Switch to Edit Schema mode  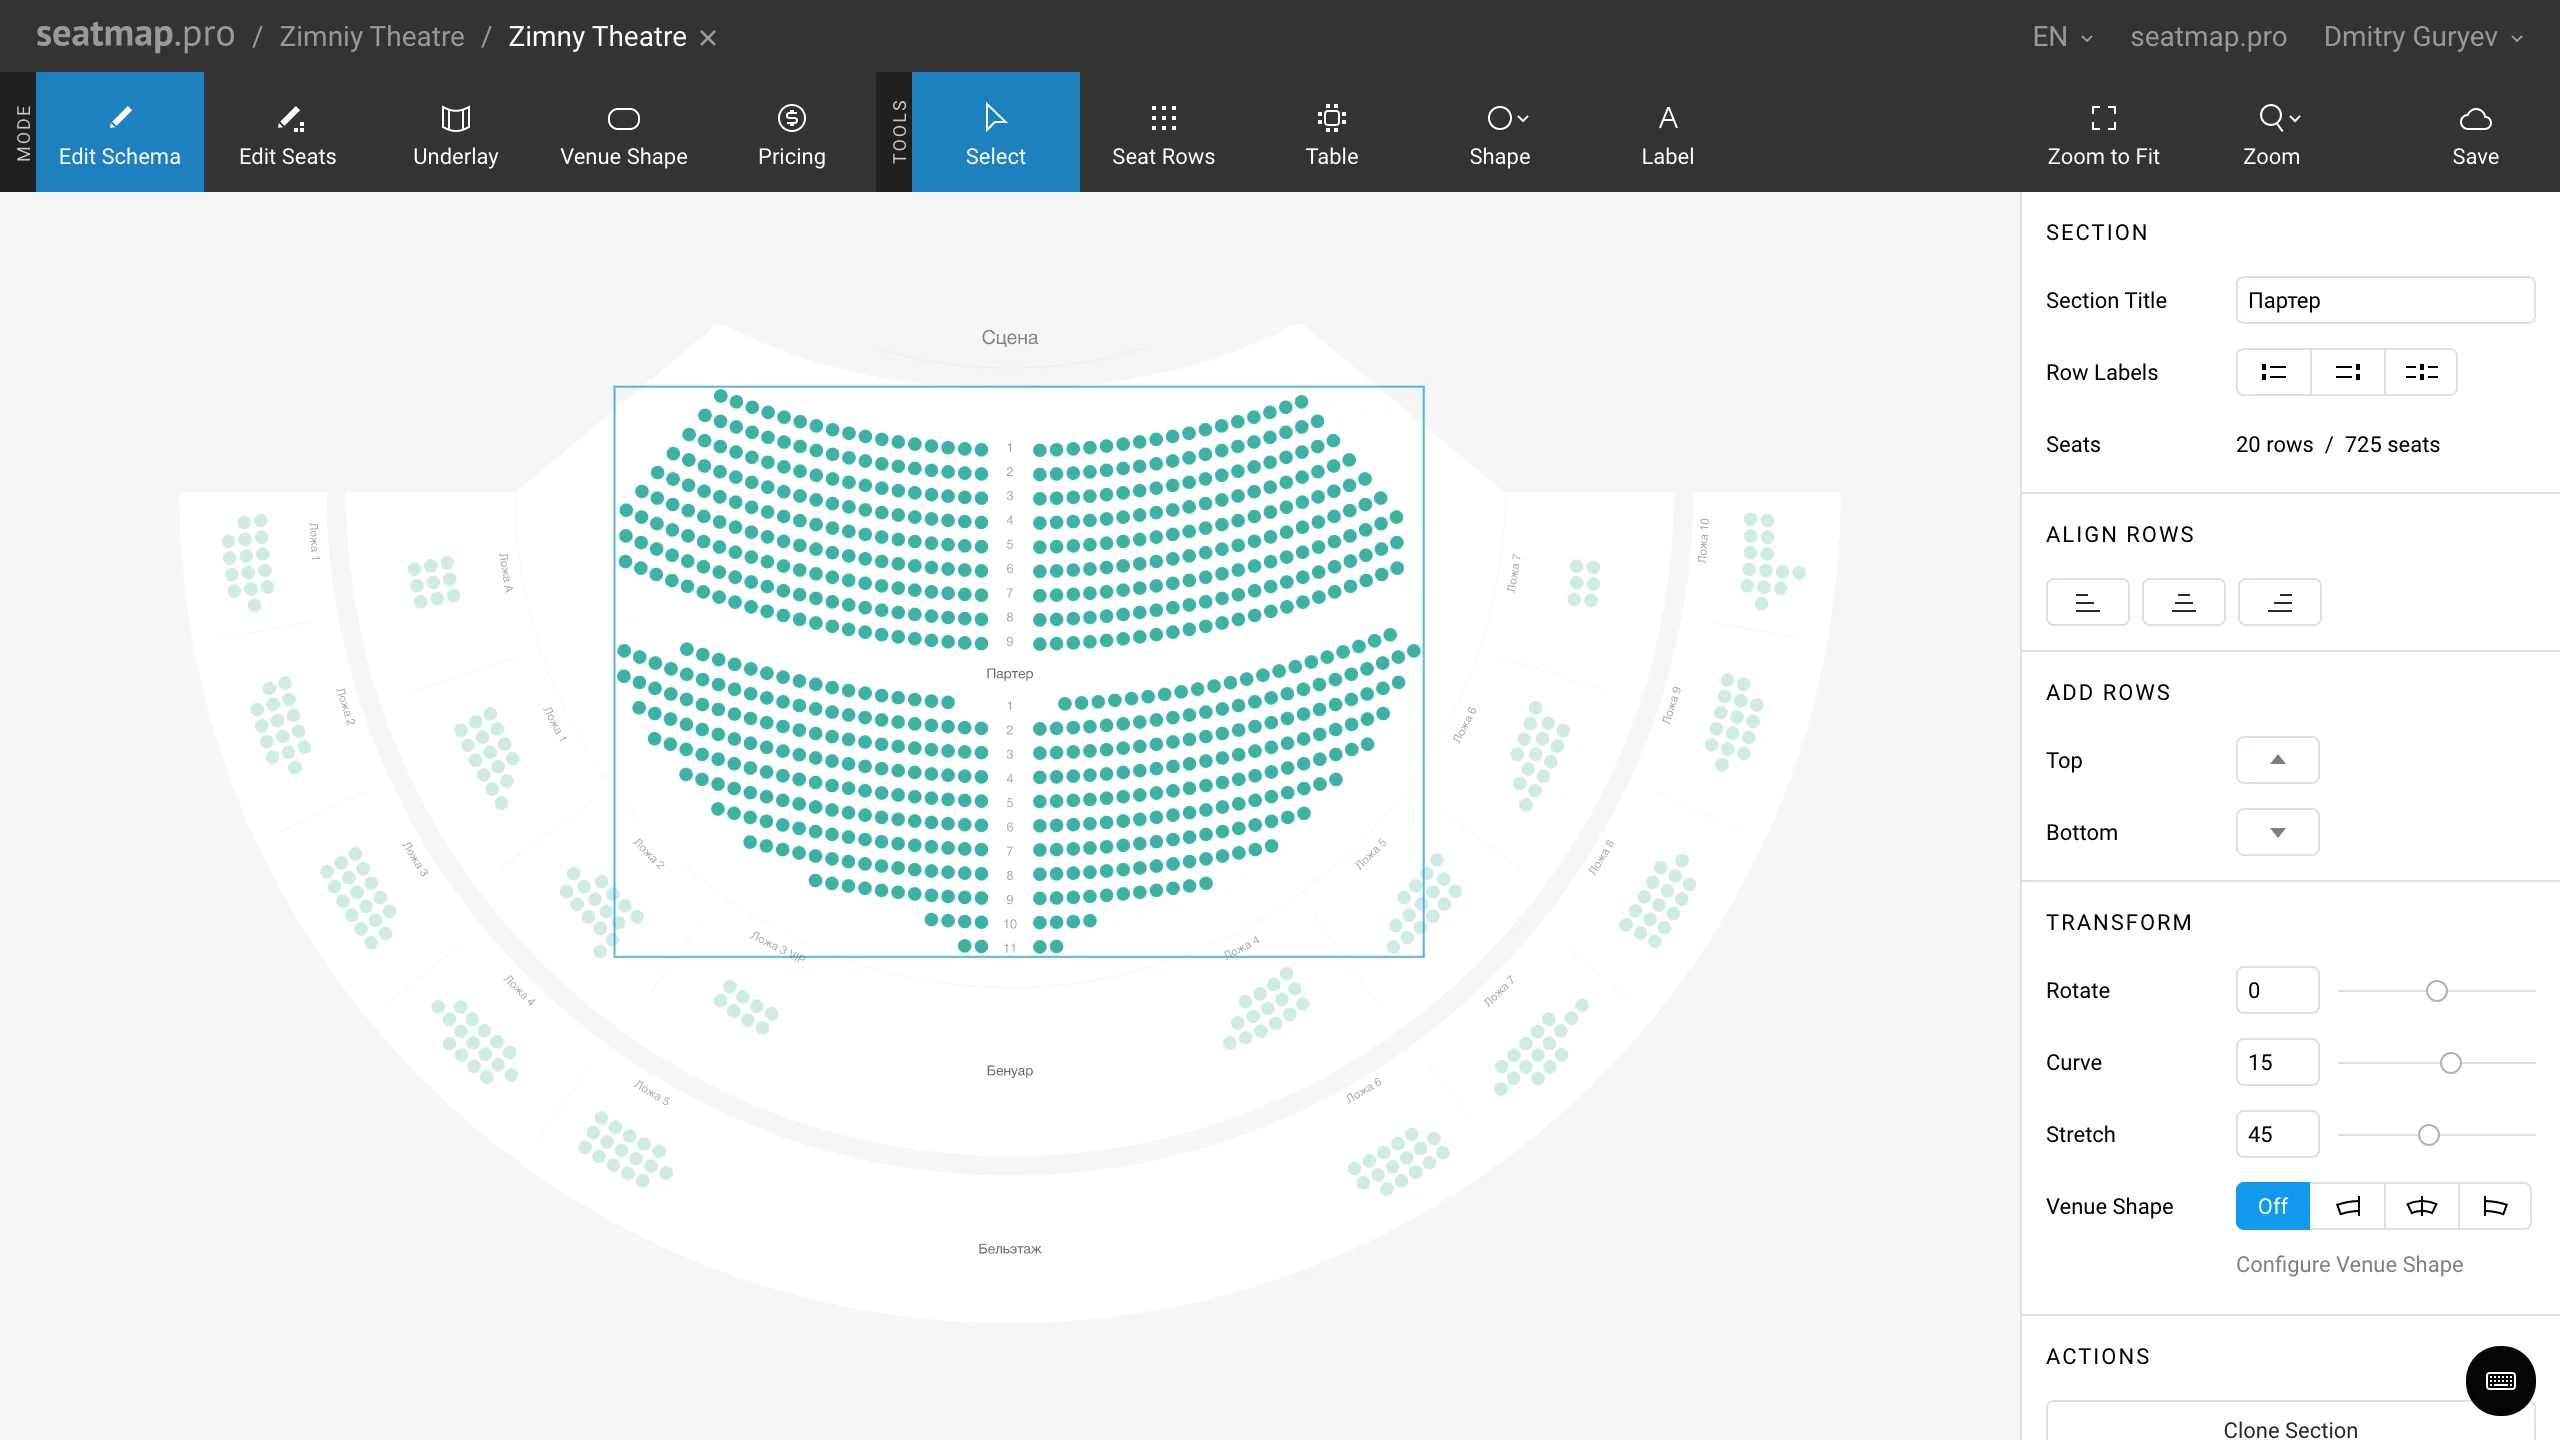click(119, 131)
